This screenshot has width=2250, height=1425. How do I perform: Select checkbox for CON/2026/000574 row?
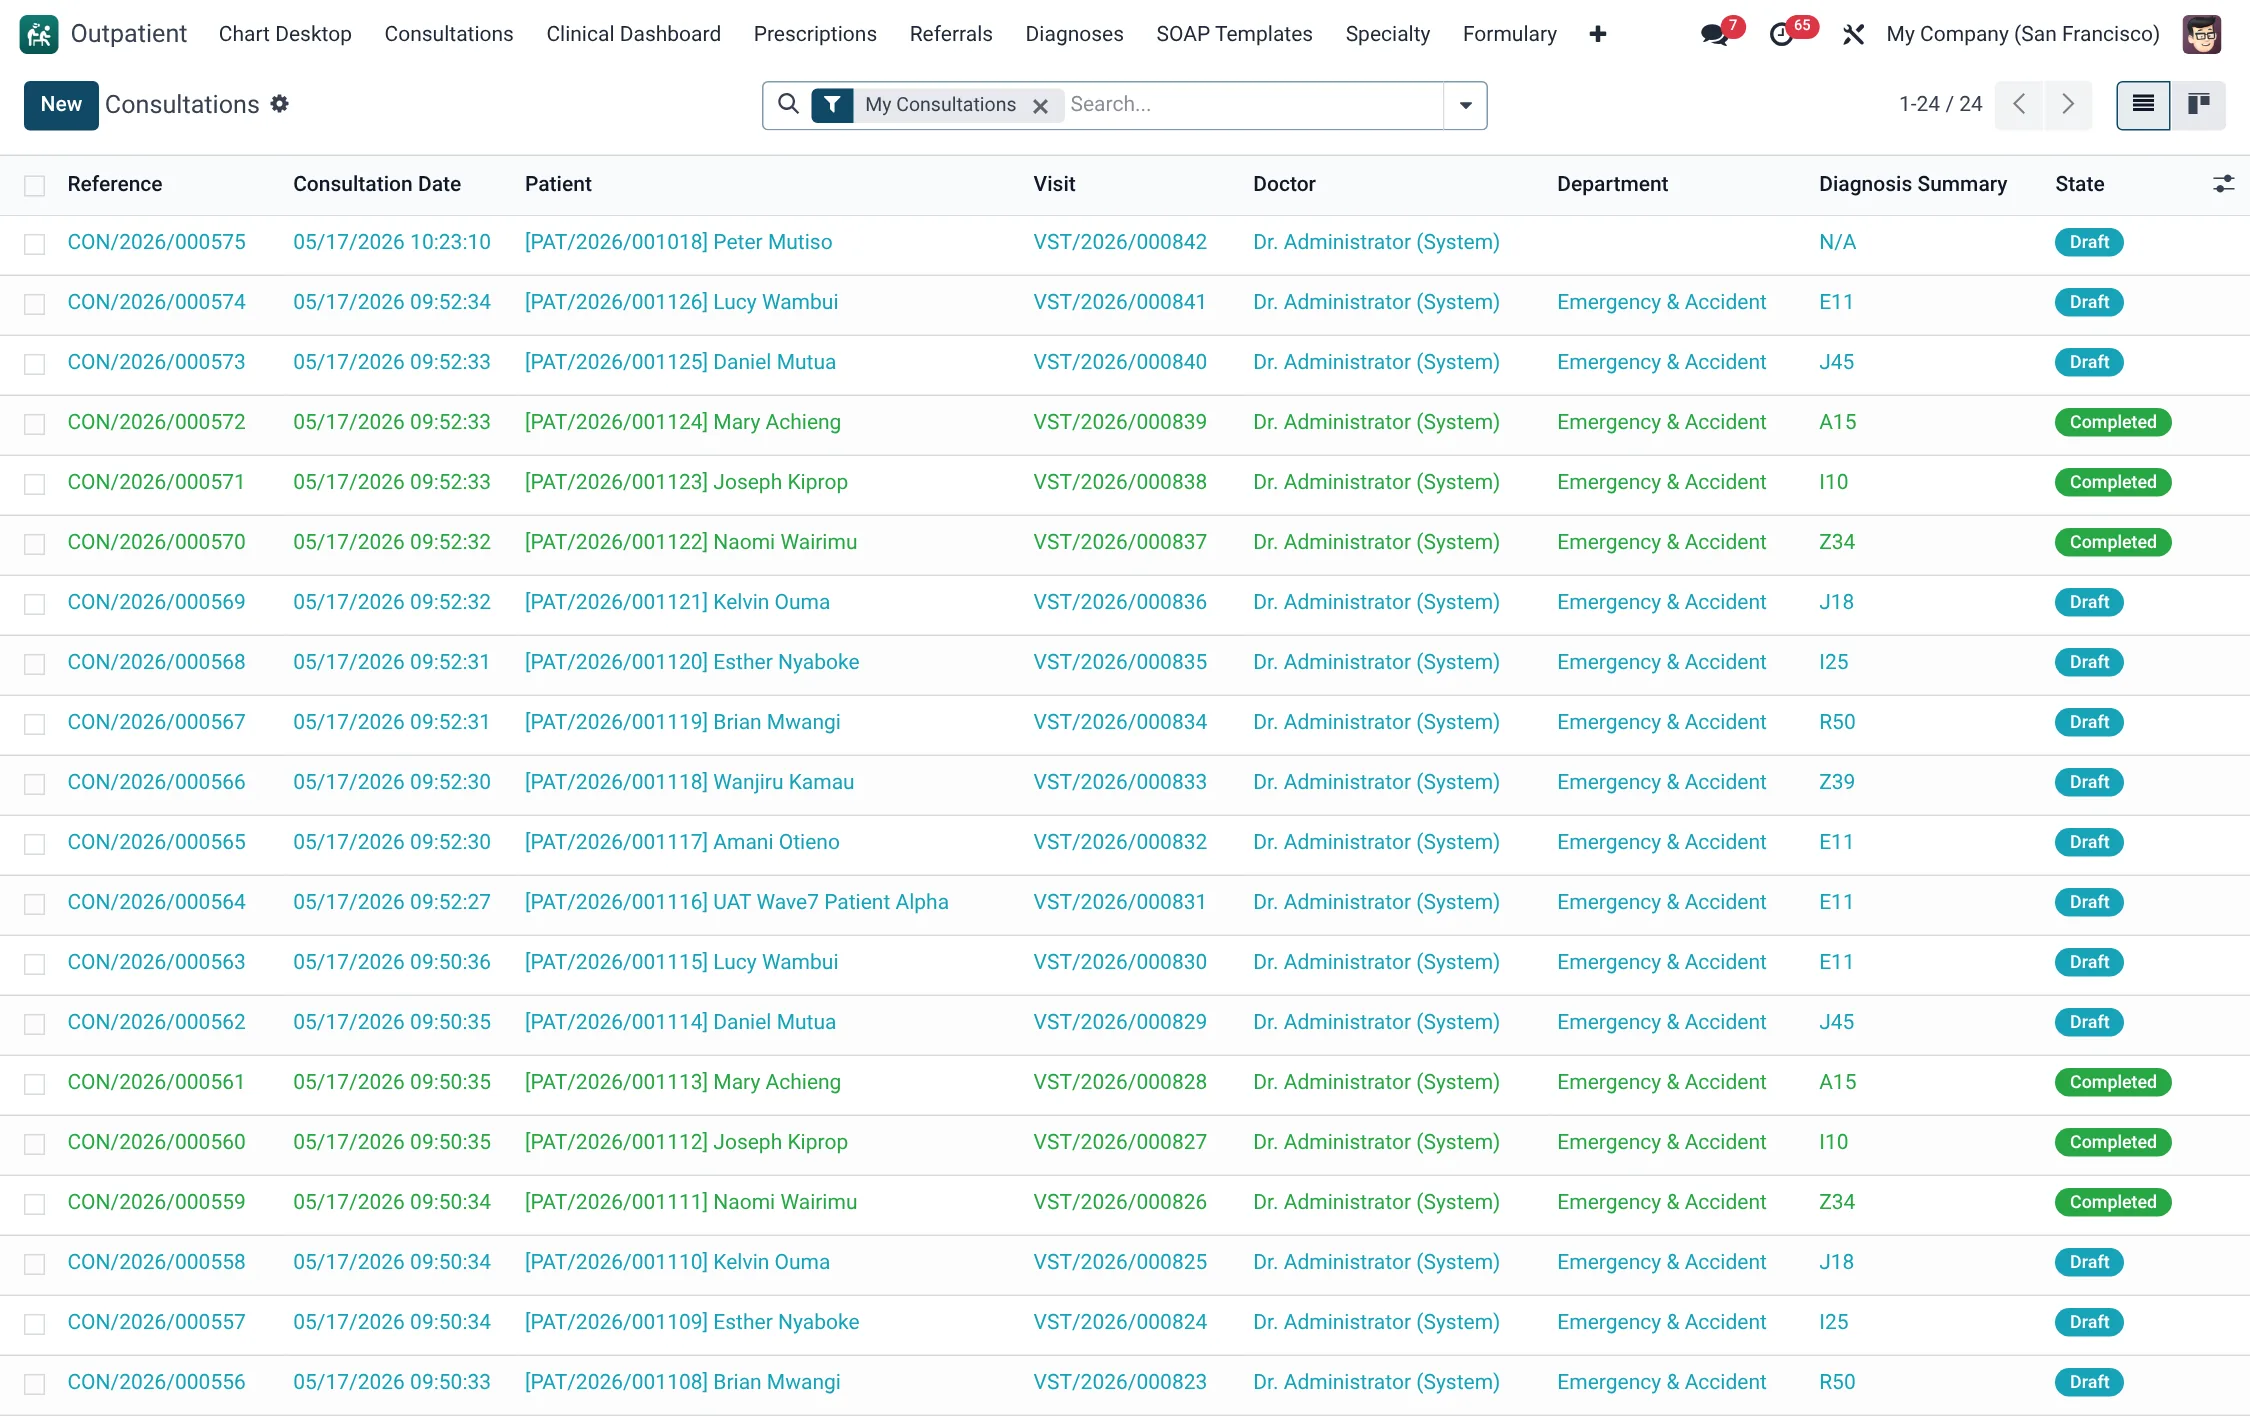[x=35, y=303]
